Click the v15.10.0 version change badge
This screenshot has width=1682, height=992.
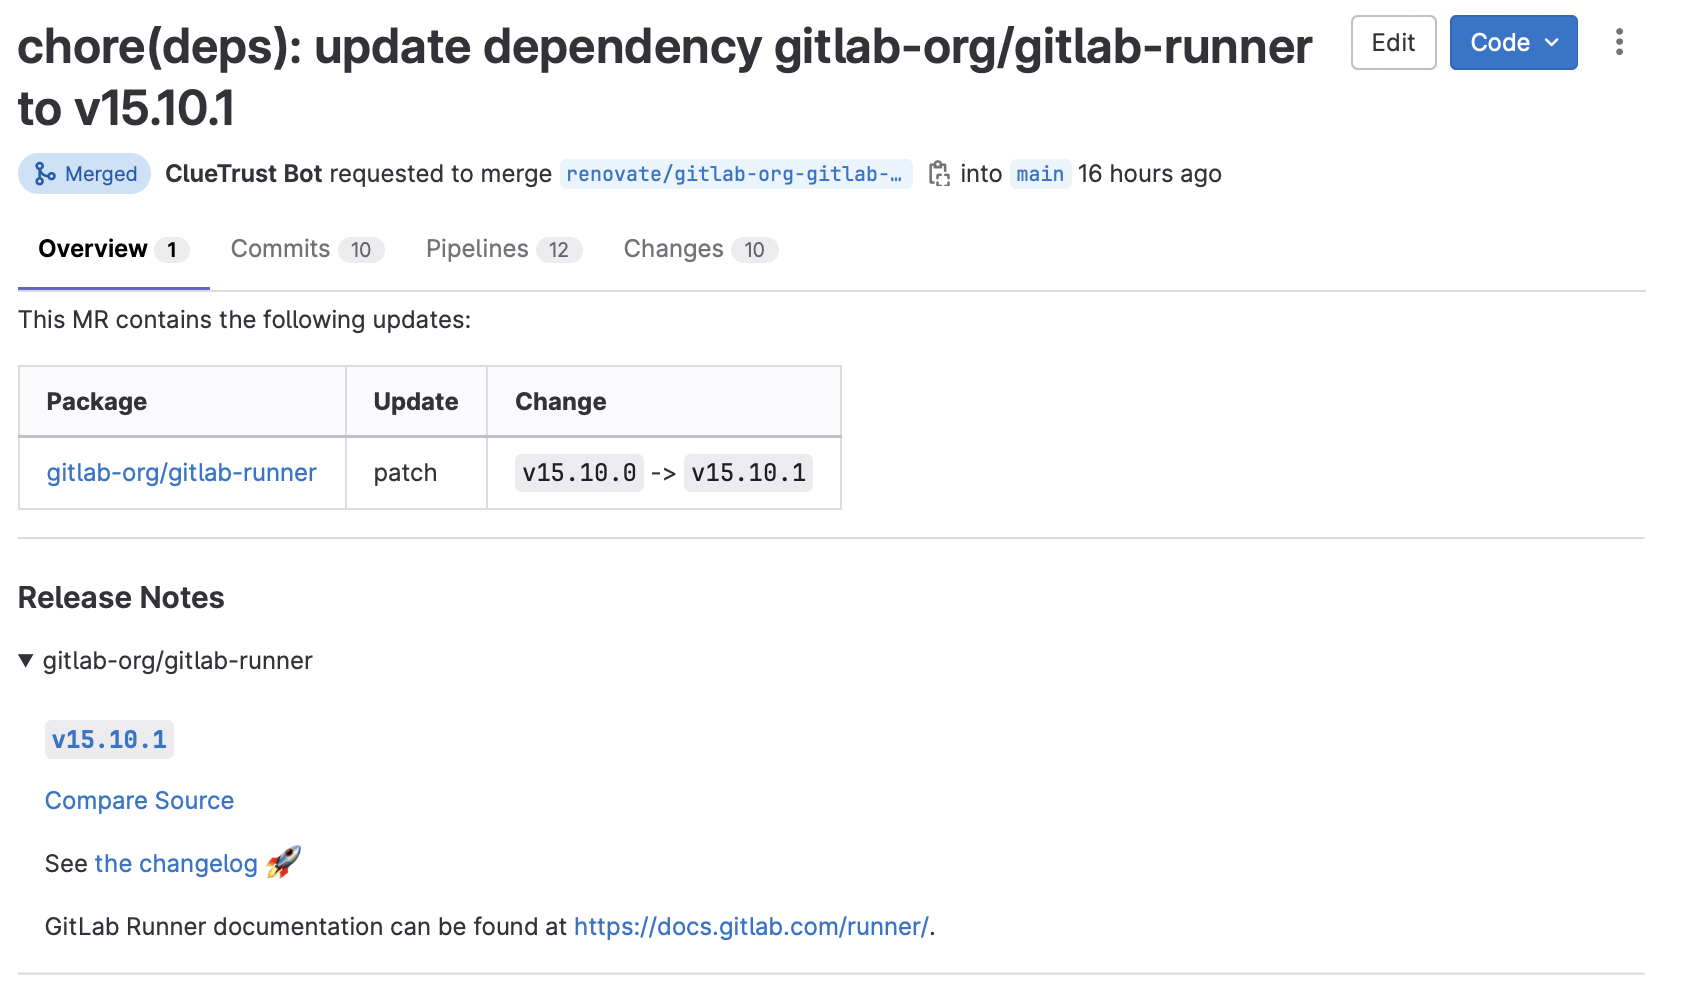point(578,472)
